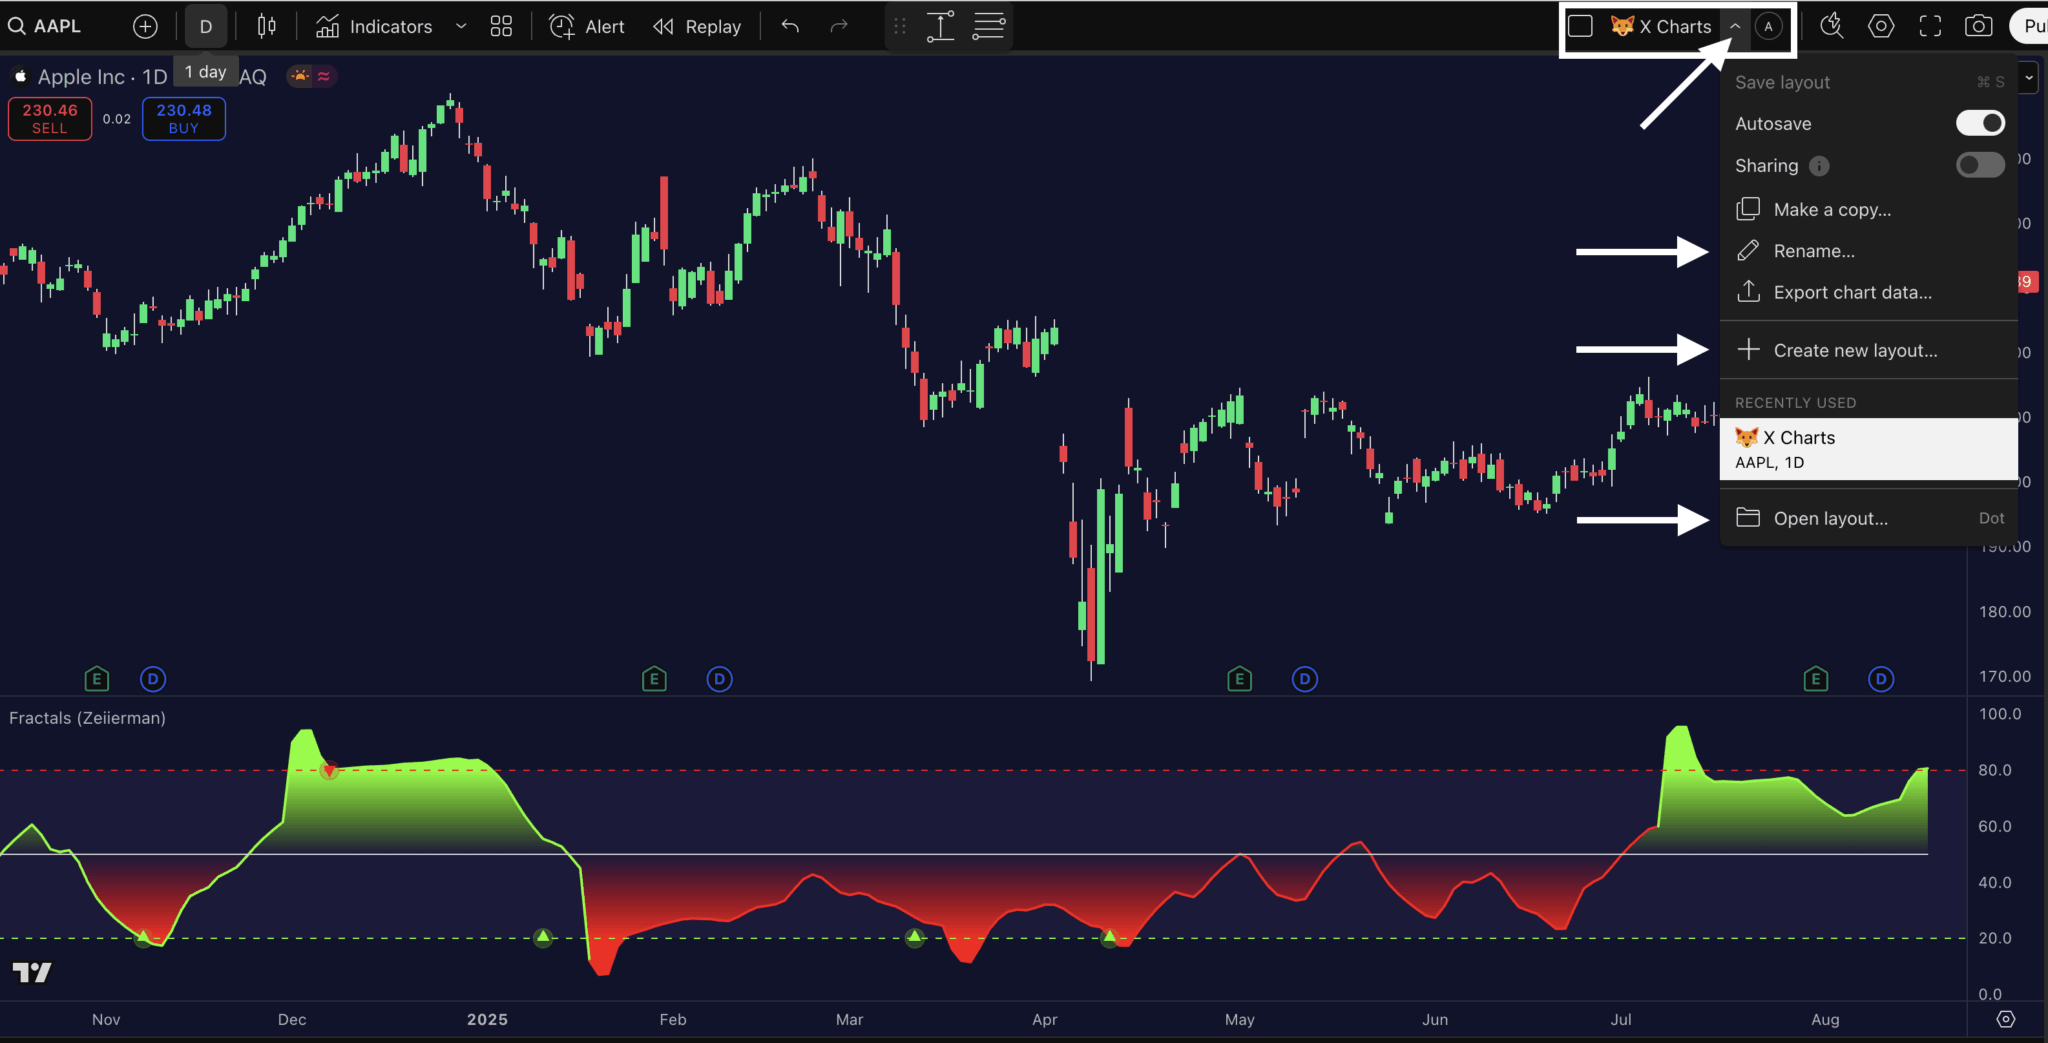Select the candlestick chart type icon
Screen dimensions: 2048x1043
tap(266, 26)
